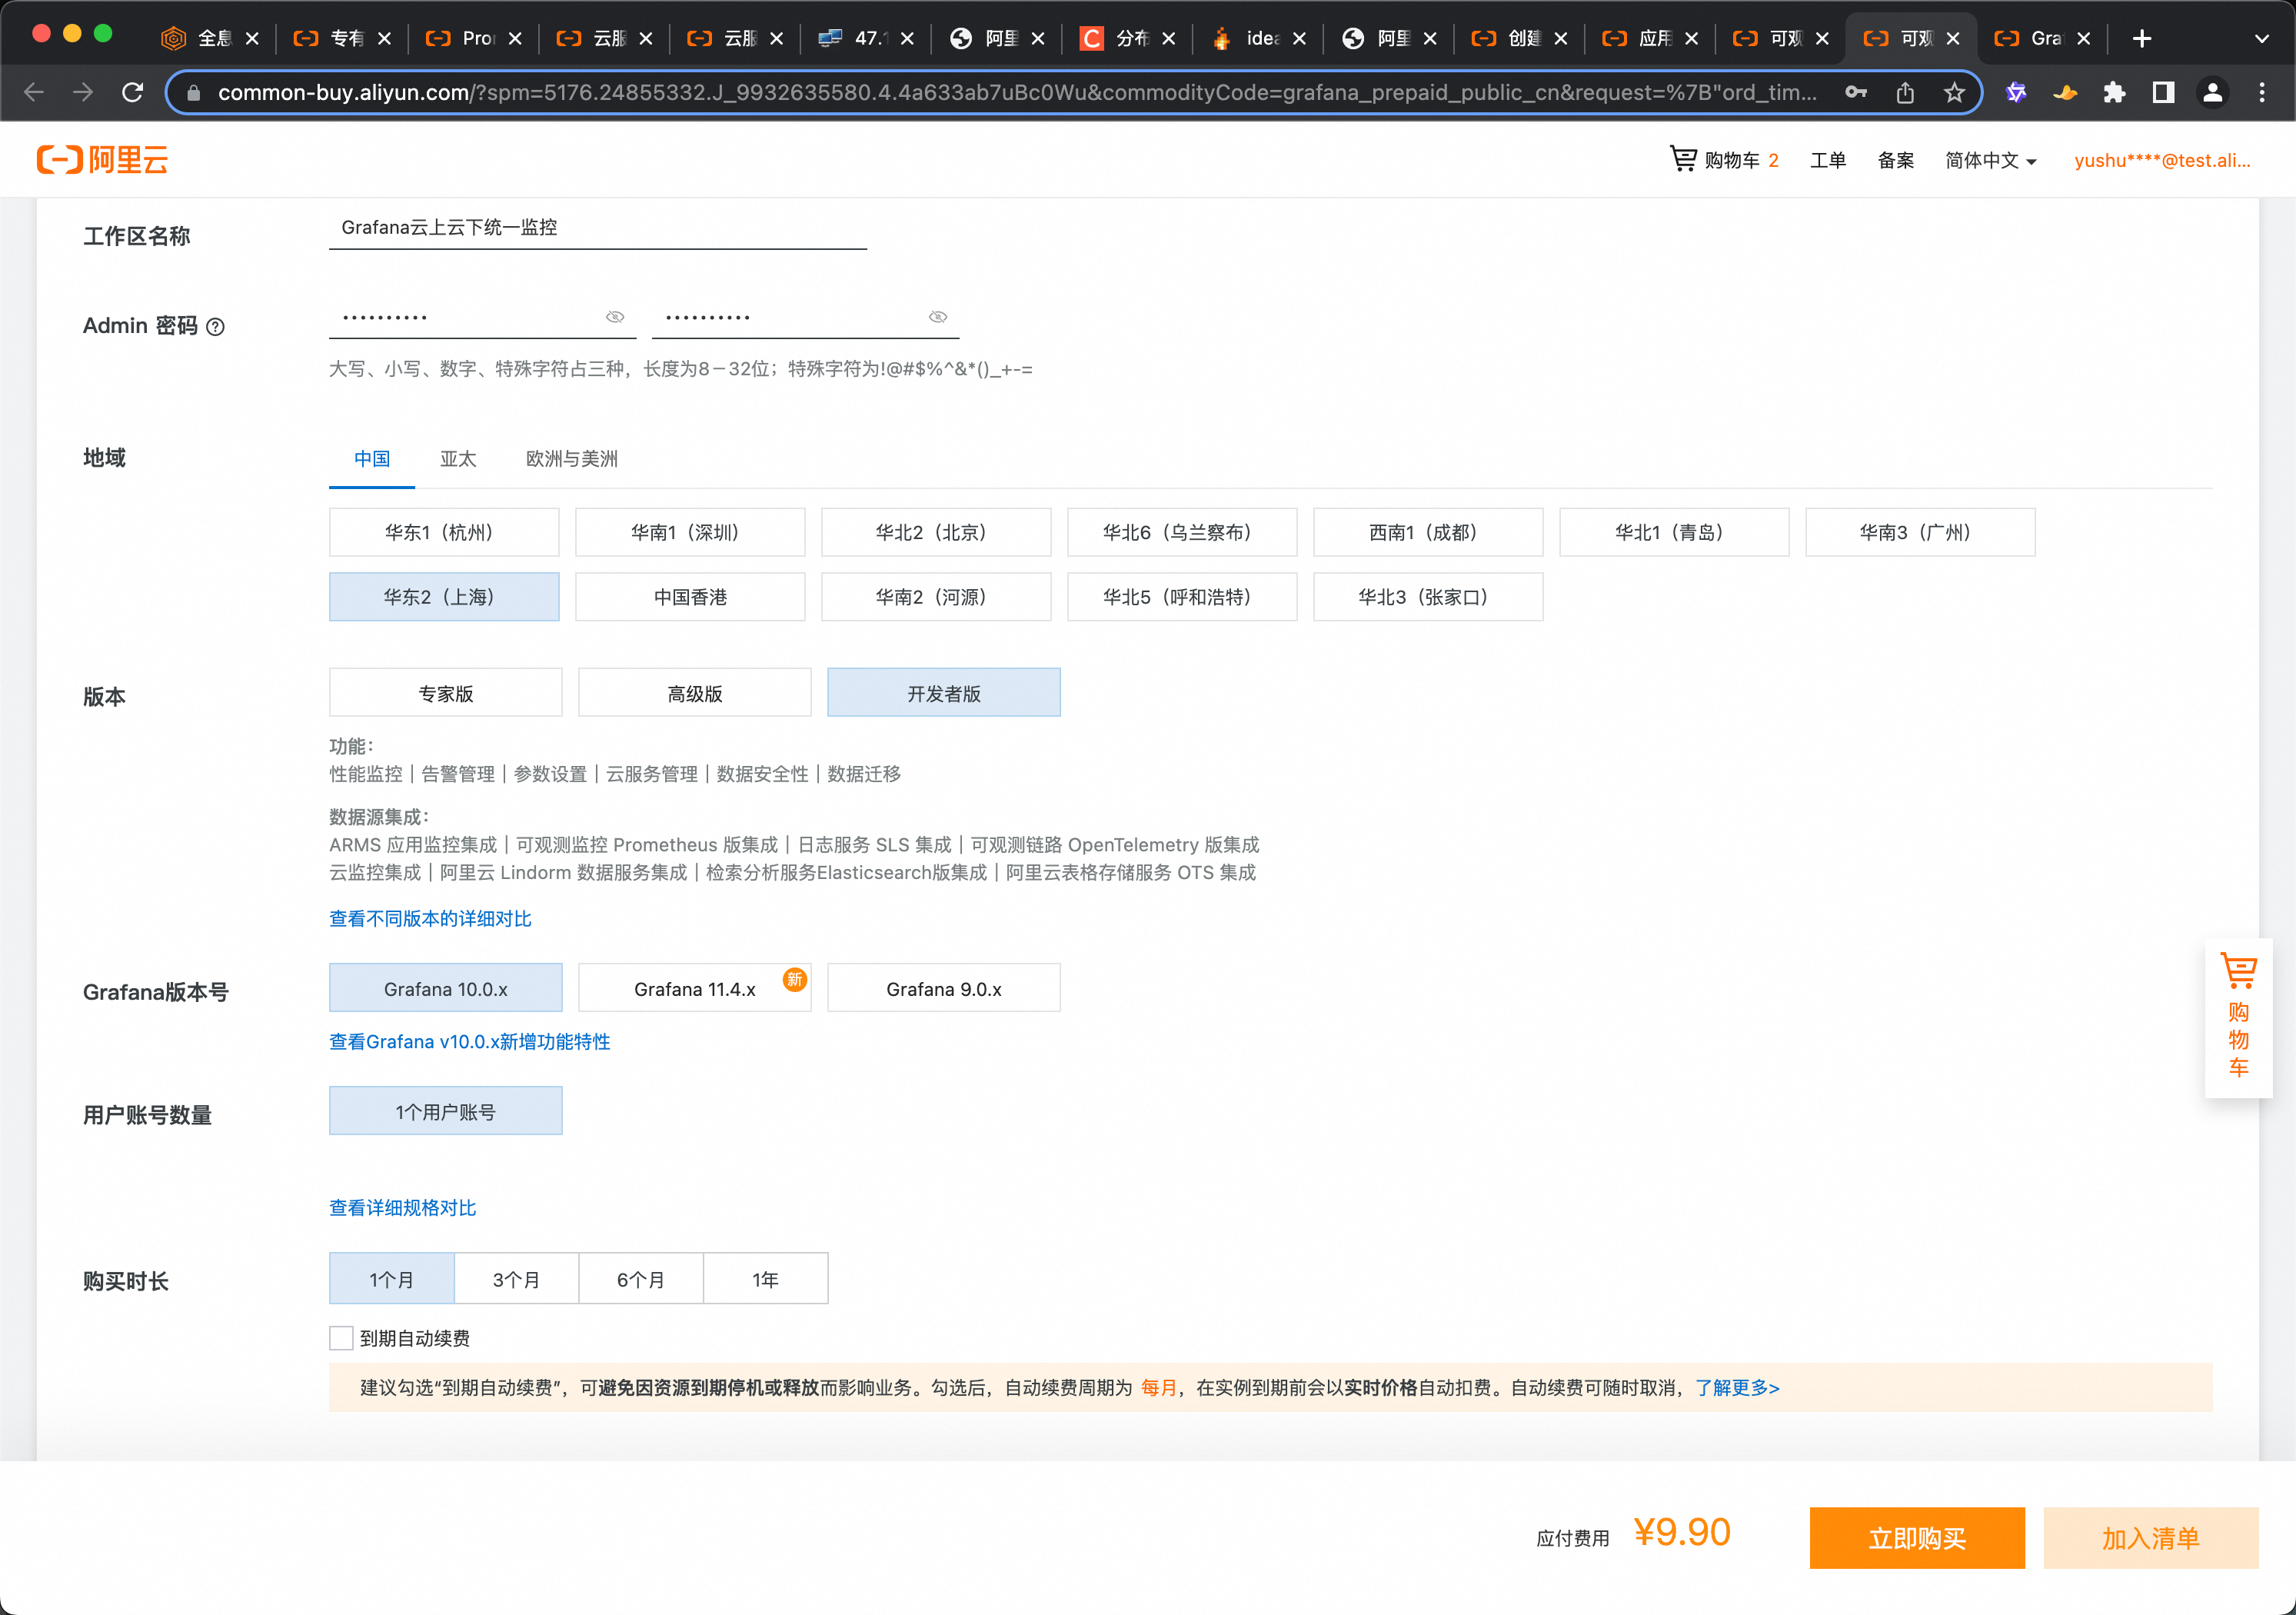Screen dimensions: 2296x1615
Task: Click the browser address bar URL
Action: (1017, 92)
